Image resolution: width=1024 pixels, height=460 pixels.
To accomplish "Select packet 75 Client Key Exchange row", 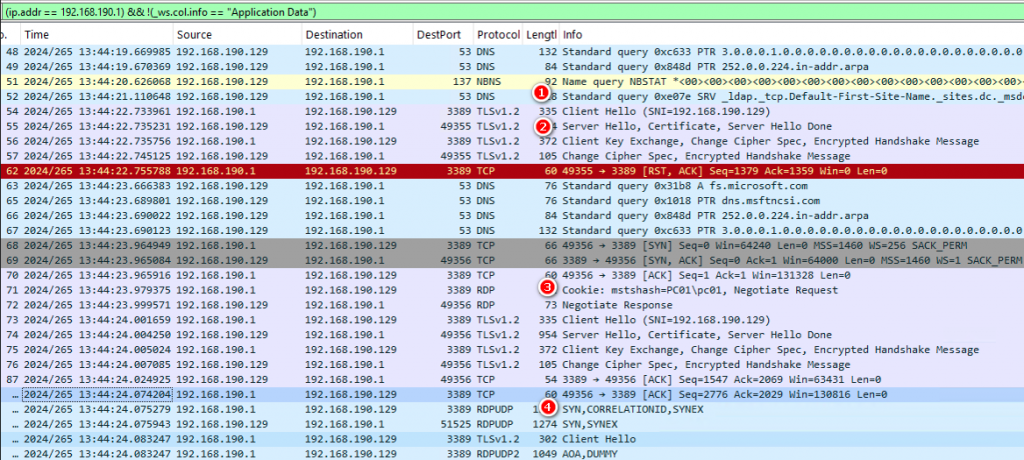I will [x=512, y=350].
